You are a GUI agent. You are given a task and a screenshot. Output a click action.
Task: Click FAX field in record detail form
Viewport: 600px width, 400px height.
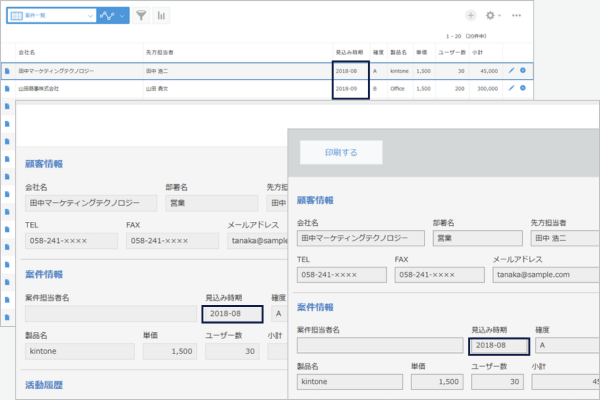[x=173, y=241]
